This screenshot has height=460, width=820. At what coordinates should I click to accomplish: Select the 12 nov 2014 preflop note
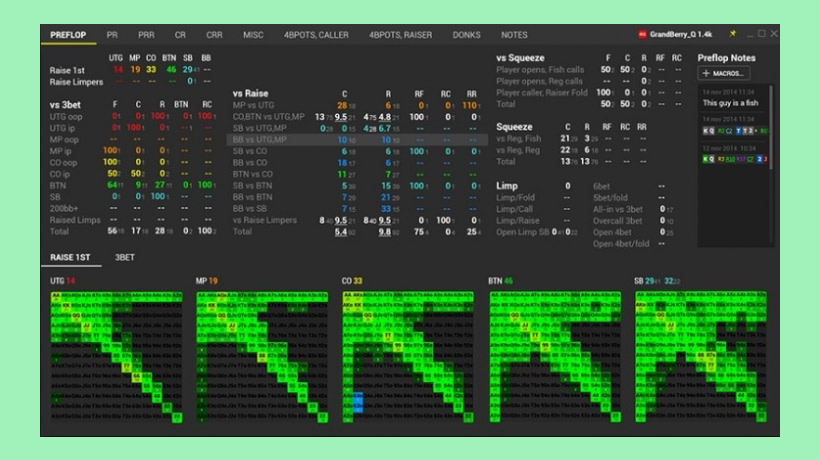pyautogui.click(x=735, y=154)
